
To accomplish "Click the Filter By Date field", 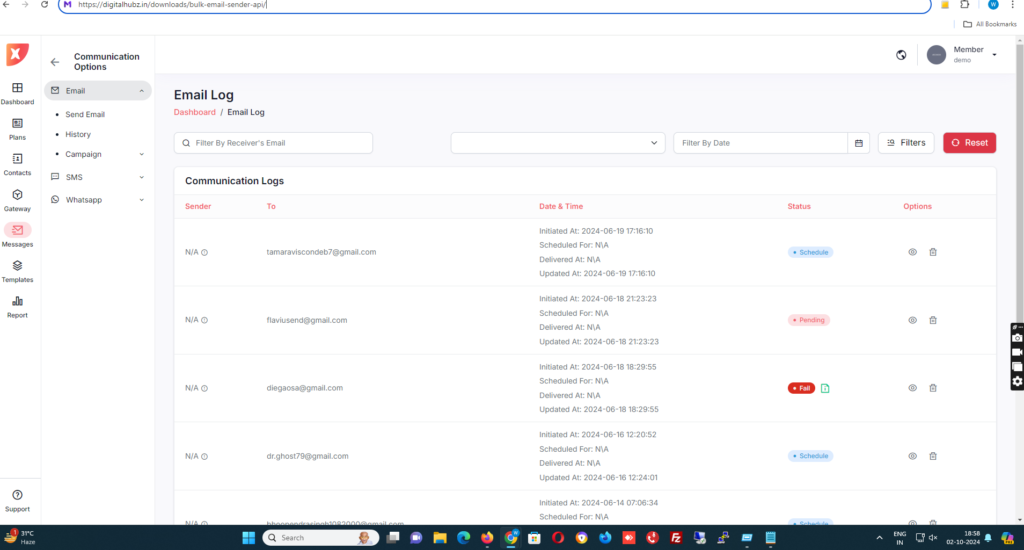I will point(761,143).
